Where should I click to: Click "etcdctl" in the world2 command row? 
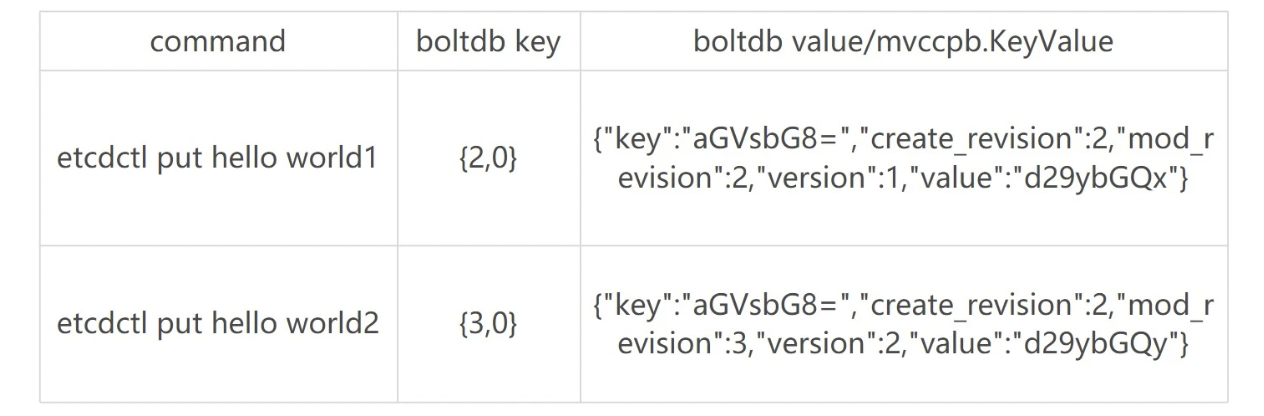pos(101,325)
